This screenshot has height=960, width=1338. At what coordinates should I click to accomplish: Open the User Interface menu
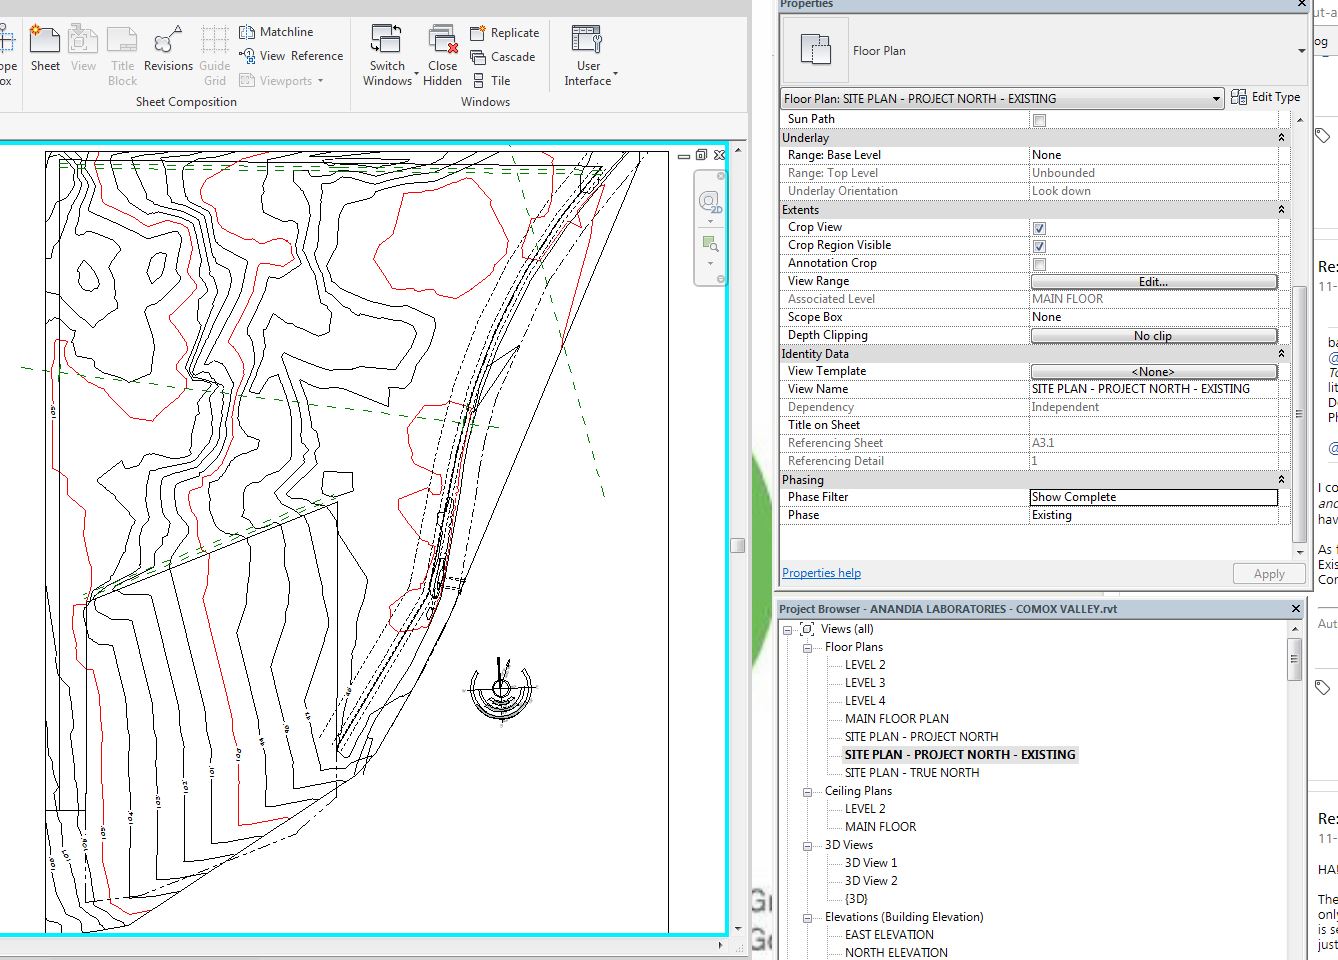click(589, 56)
